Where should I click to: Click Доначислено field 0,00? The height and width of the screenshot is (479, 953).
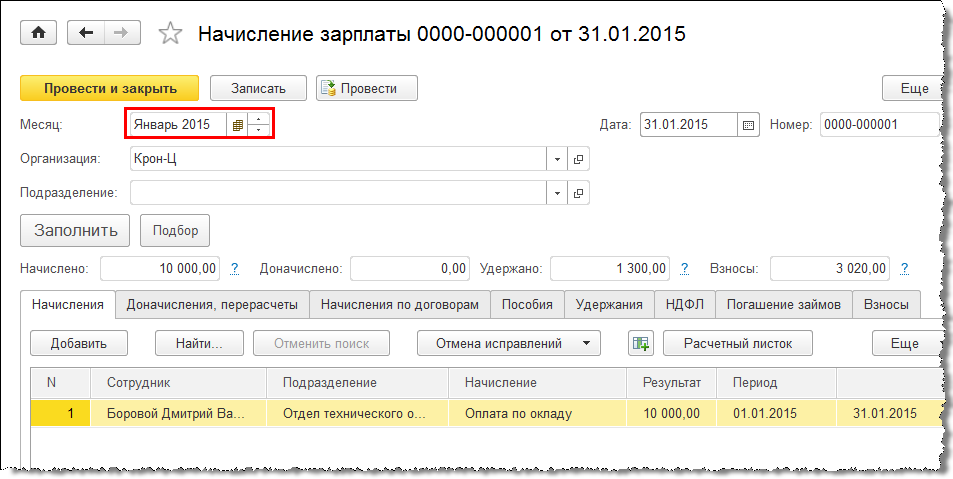(x=410, y=269)
